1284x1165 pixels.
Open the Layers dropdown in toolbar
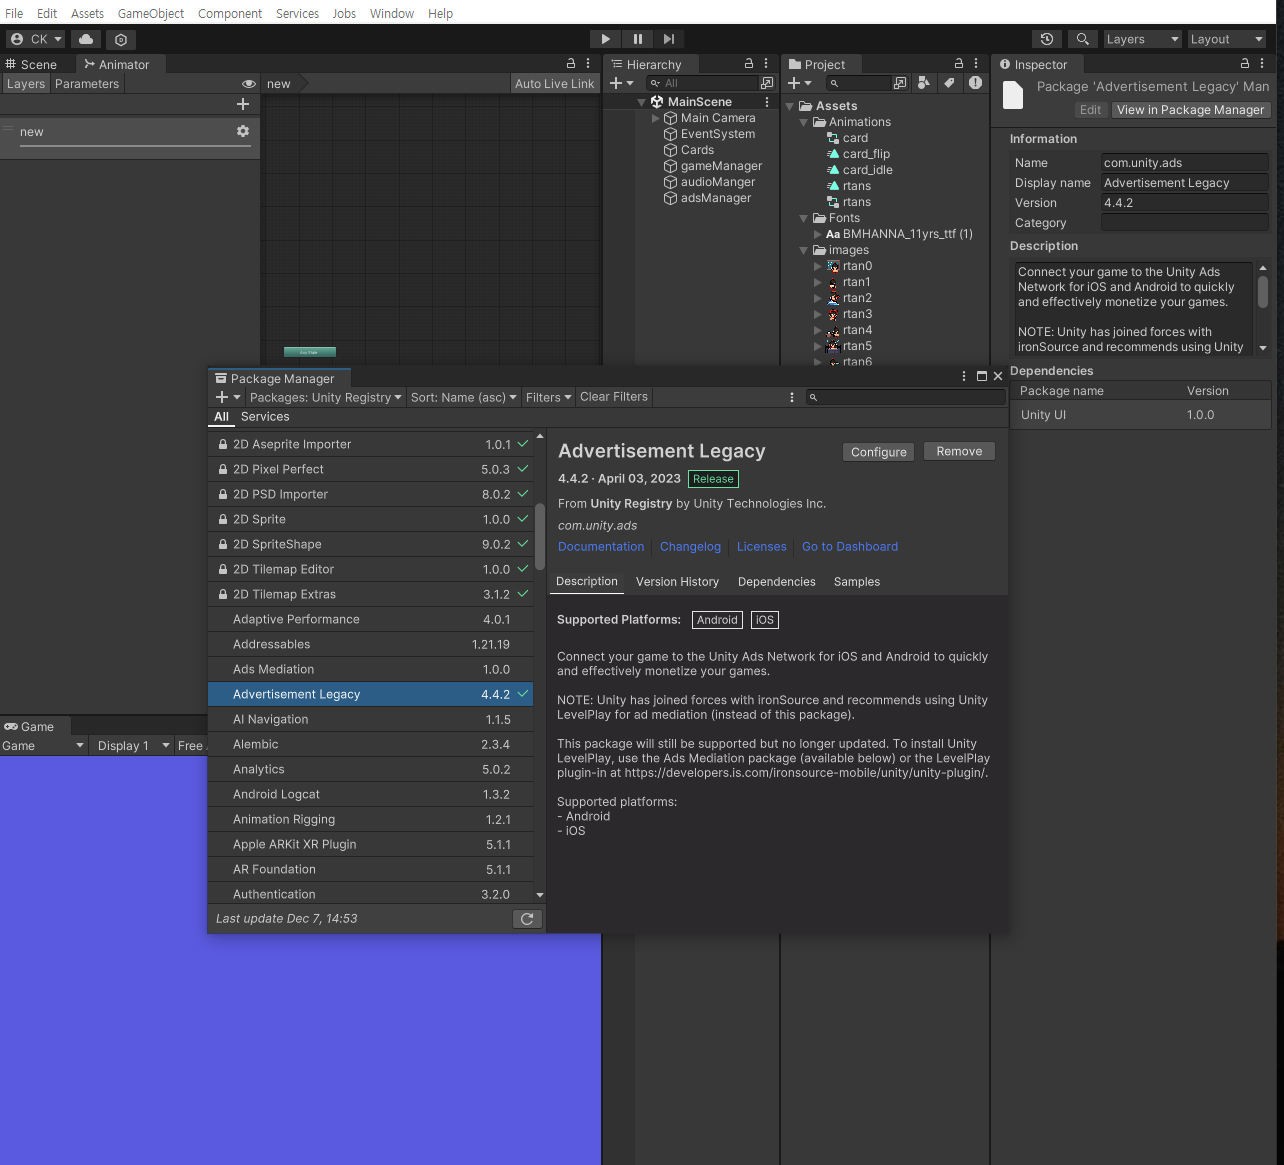tap(1142, 39)
